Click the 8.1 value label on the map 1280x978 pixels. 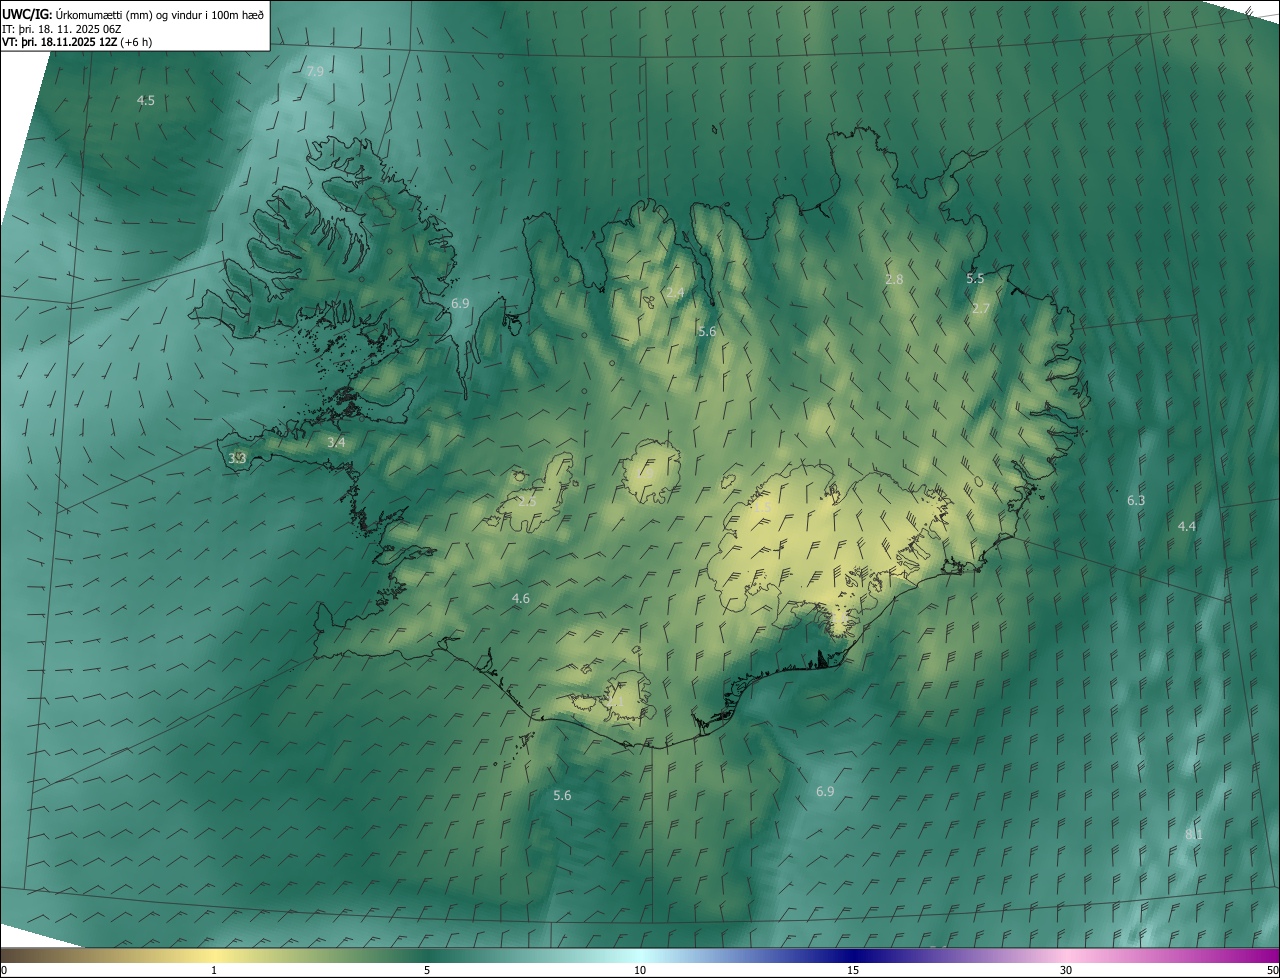(1194, 834)
